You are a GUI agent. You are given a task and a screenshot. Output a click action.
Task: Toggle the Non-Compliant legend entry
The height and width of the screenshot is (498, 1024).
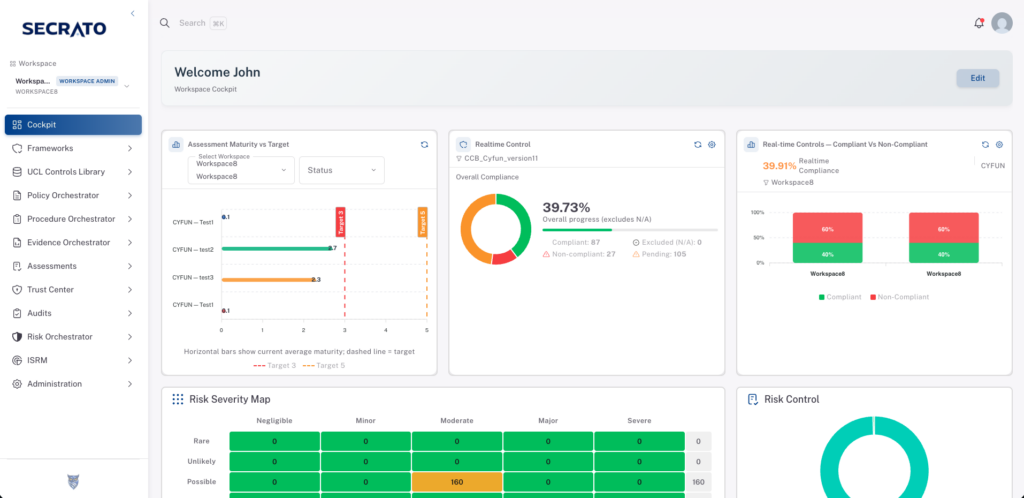(899, 296)
